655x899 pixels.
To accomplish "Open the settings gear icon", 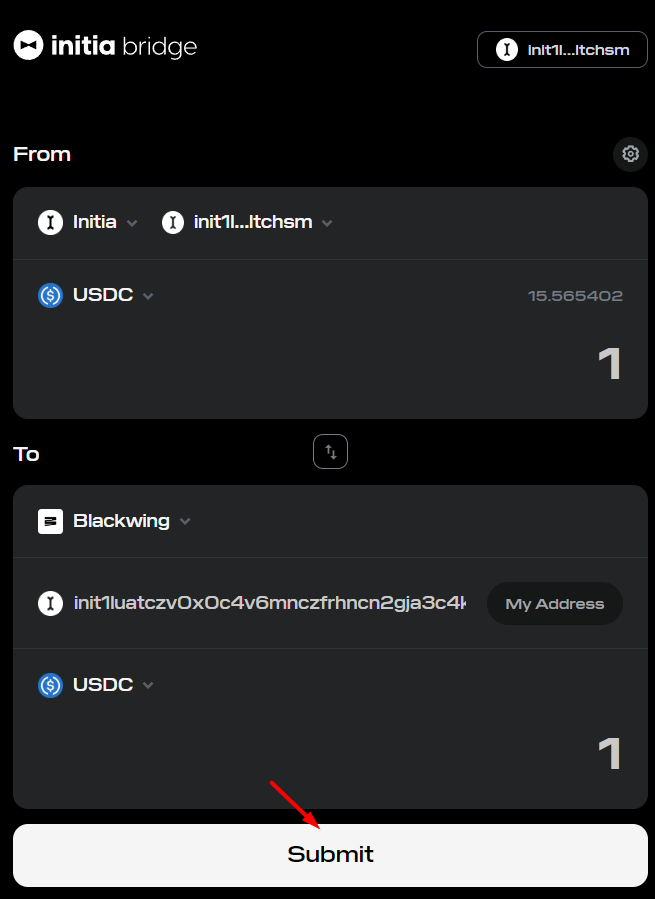I will [630, 154].
